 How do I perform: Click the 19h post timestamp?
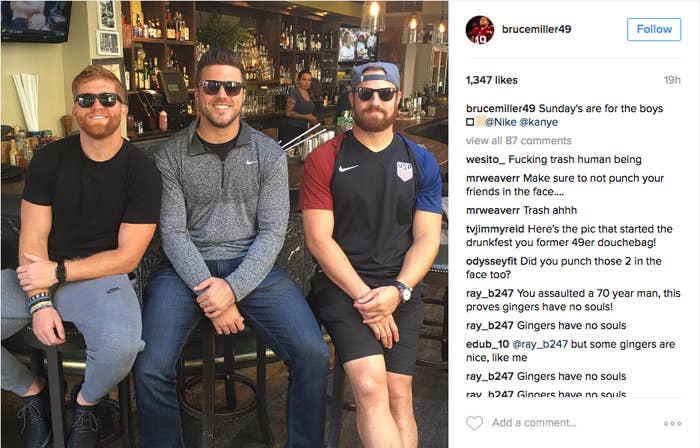(x=672, y=80)
